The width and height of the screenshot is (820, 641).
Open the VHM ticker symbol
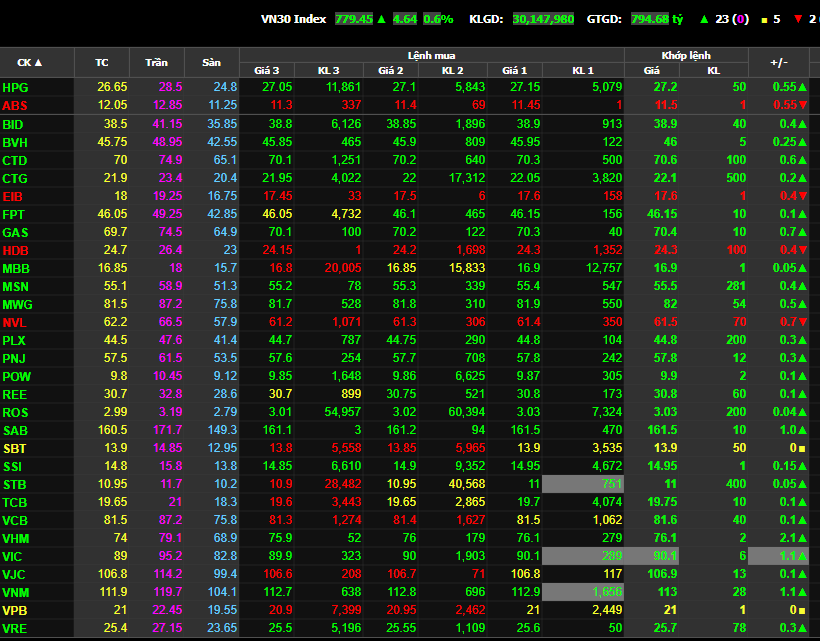[16, 539]
